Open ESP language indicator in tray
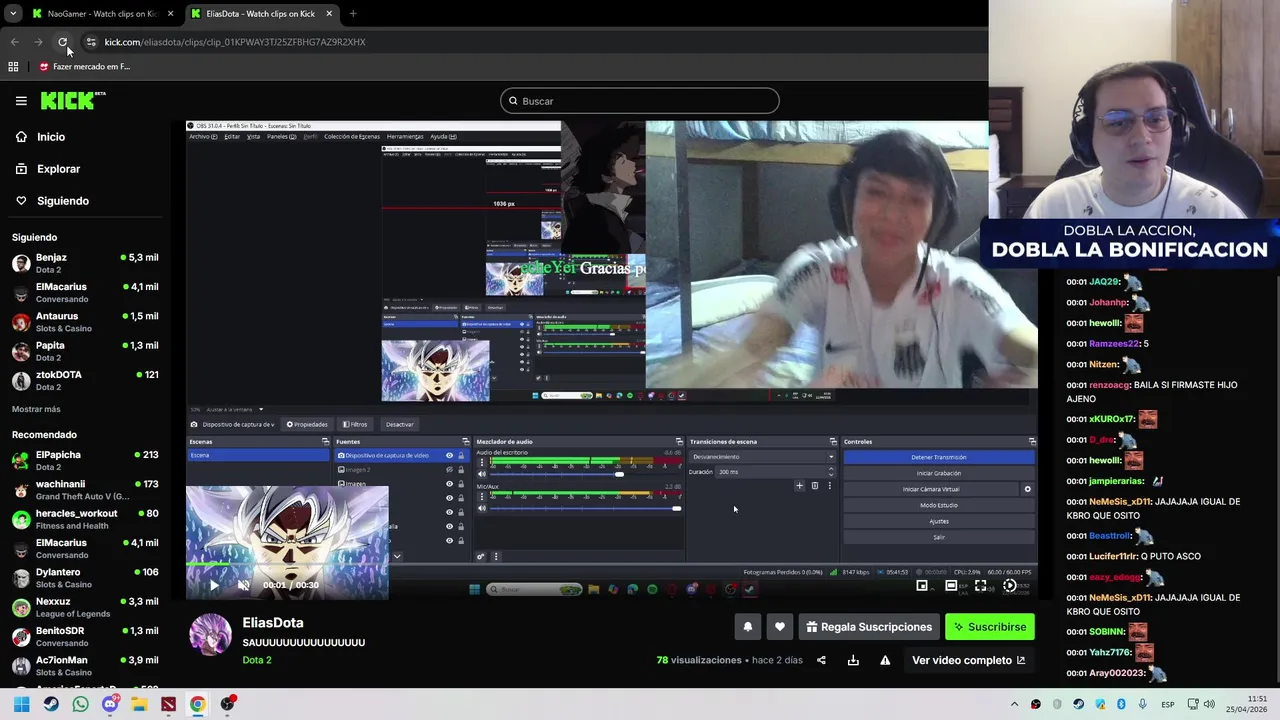1280x720 pixels. point(1168,704)
